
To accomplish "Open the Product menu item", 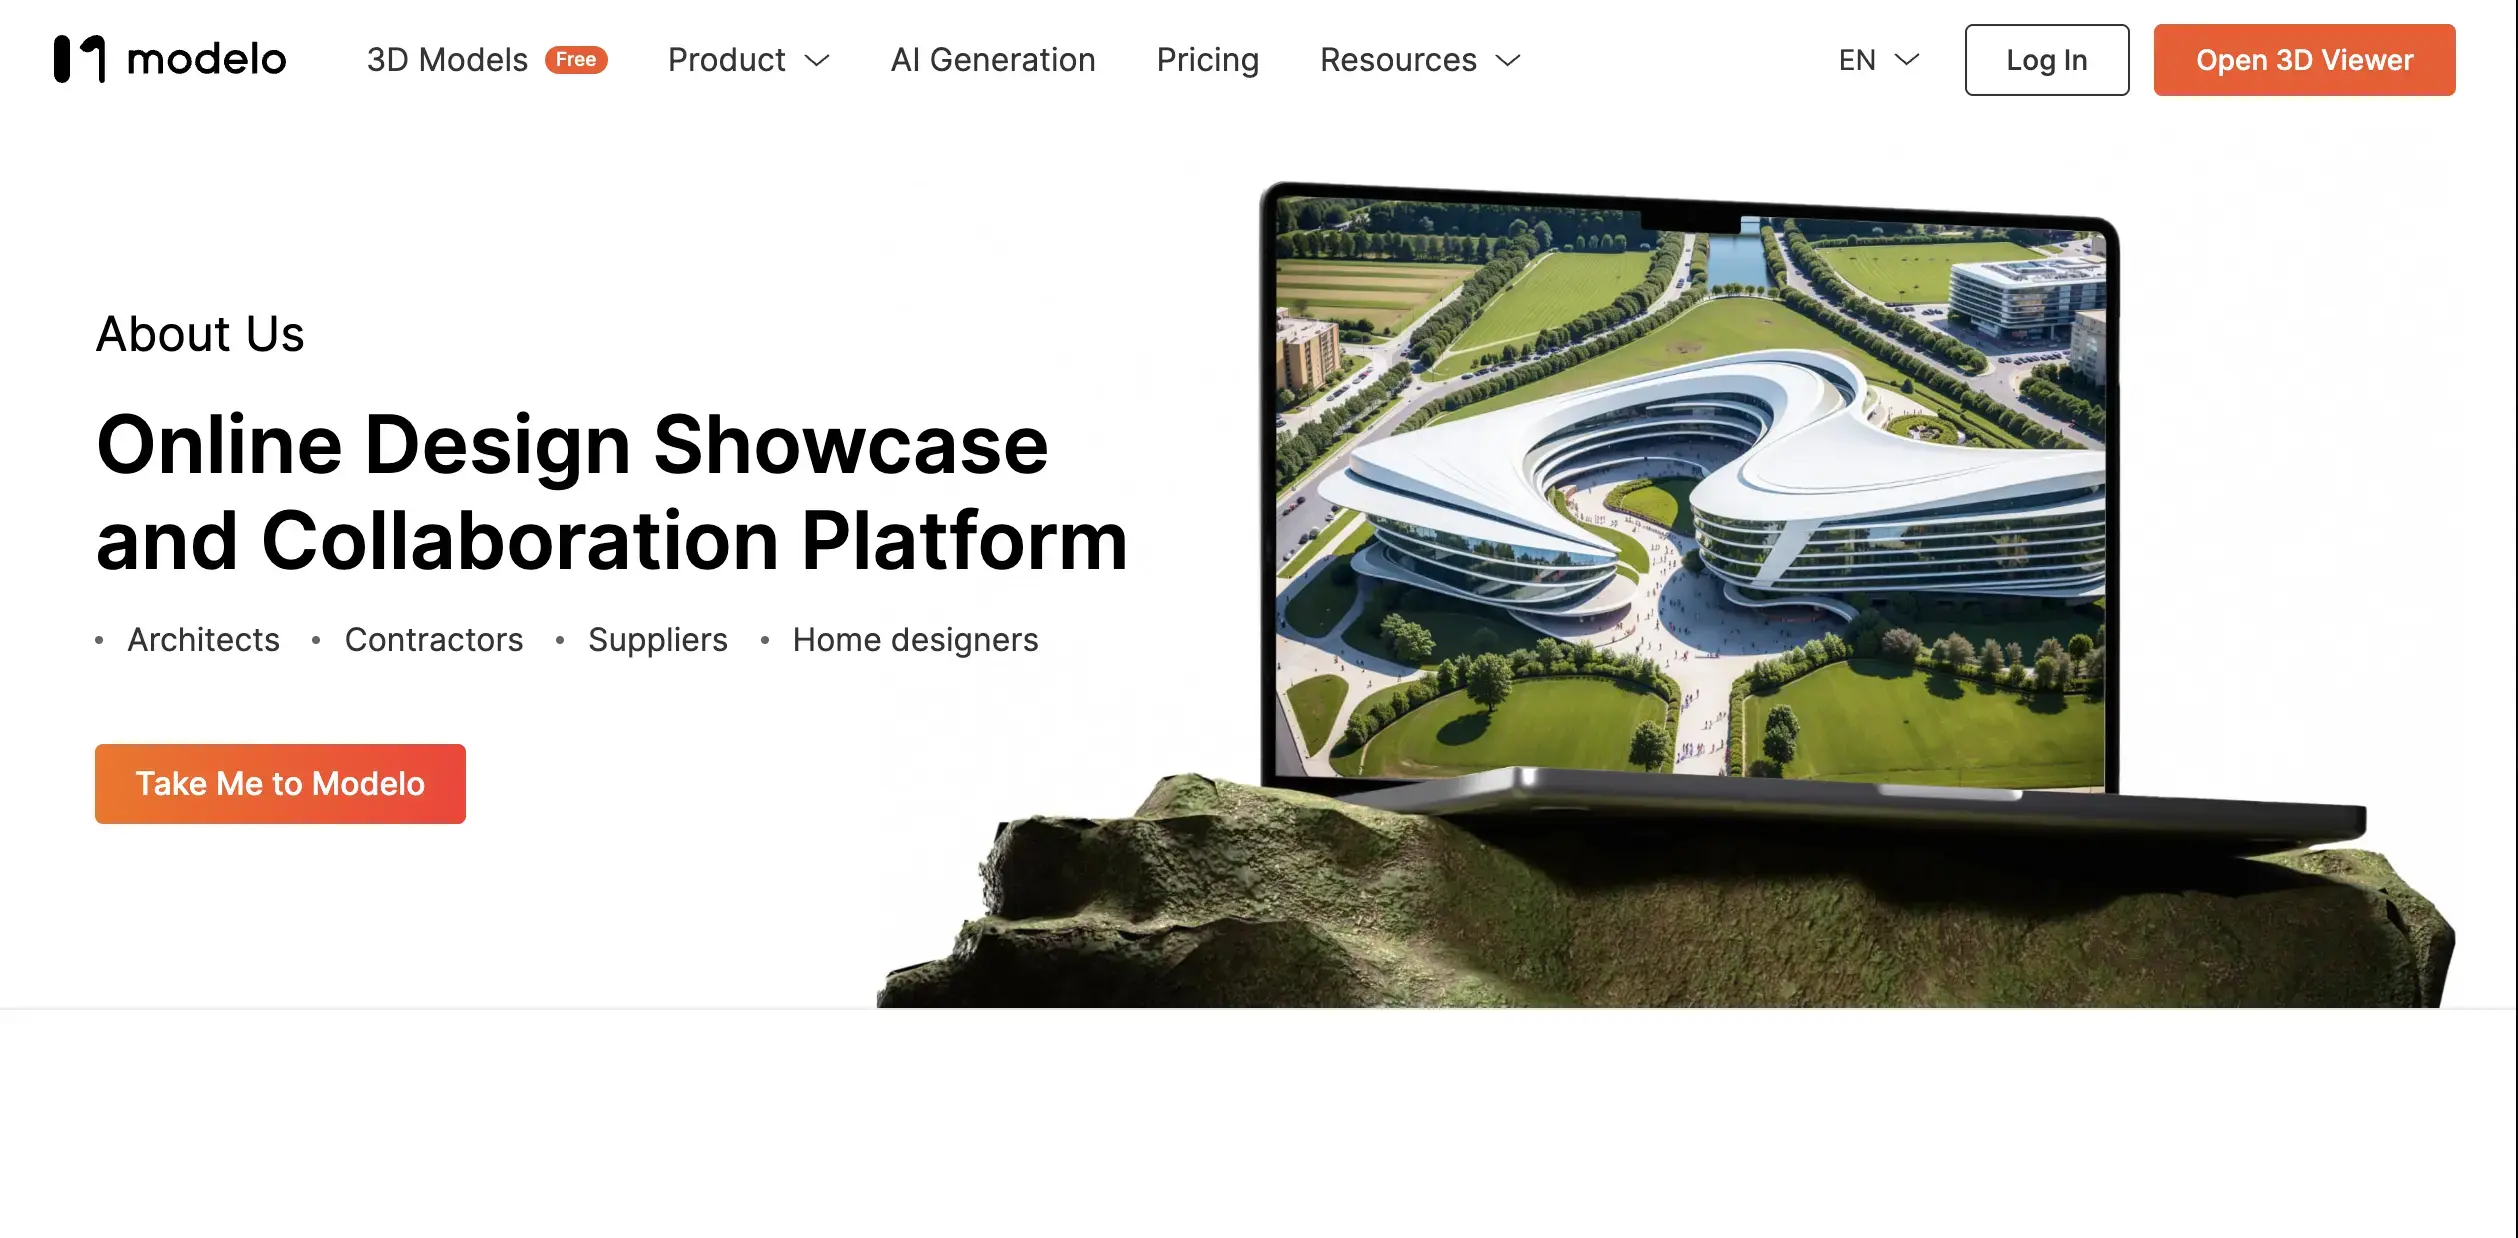I will point(726,60).
